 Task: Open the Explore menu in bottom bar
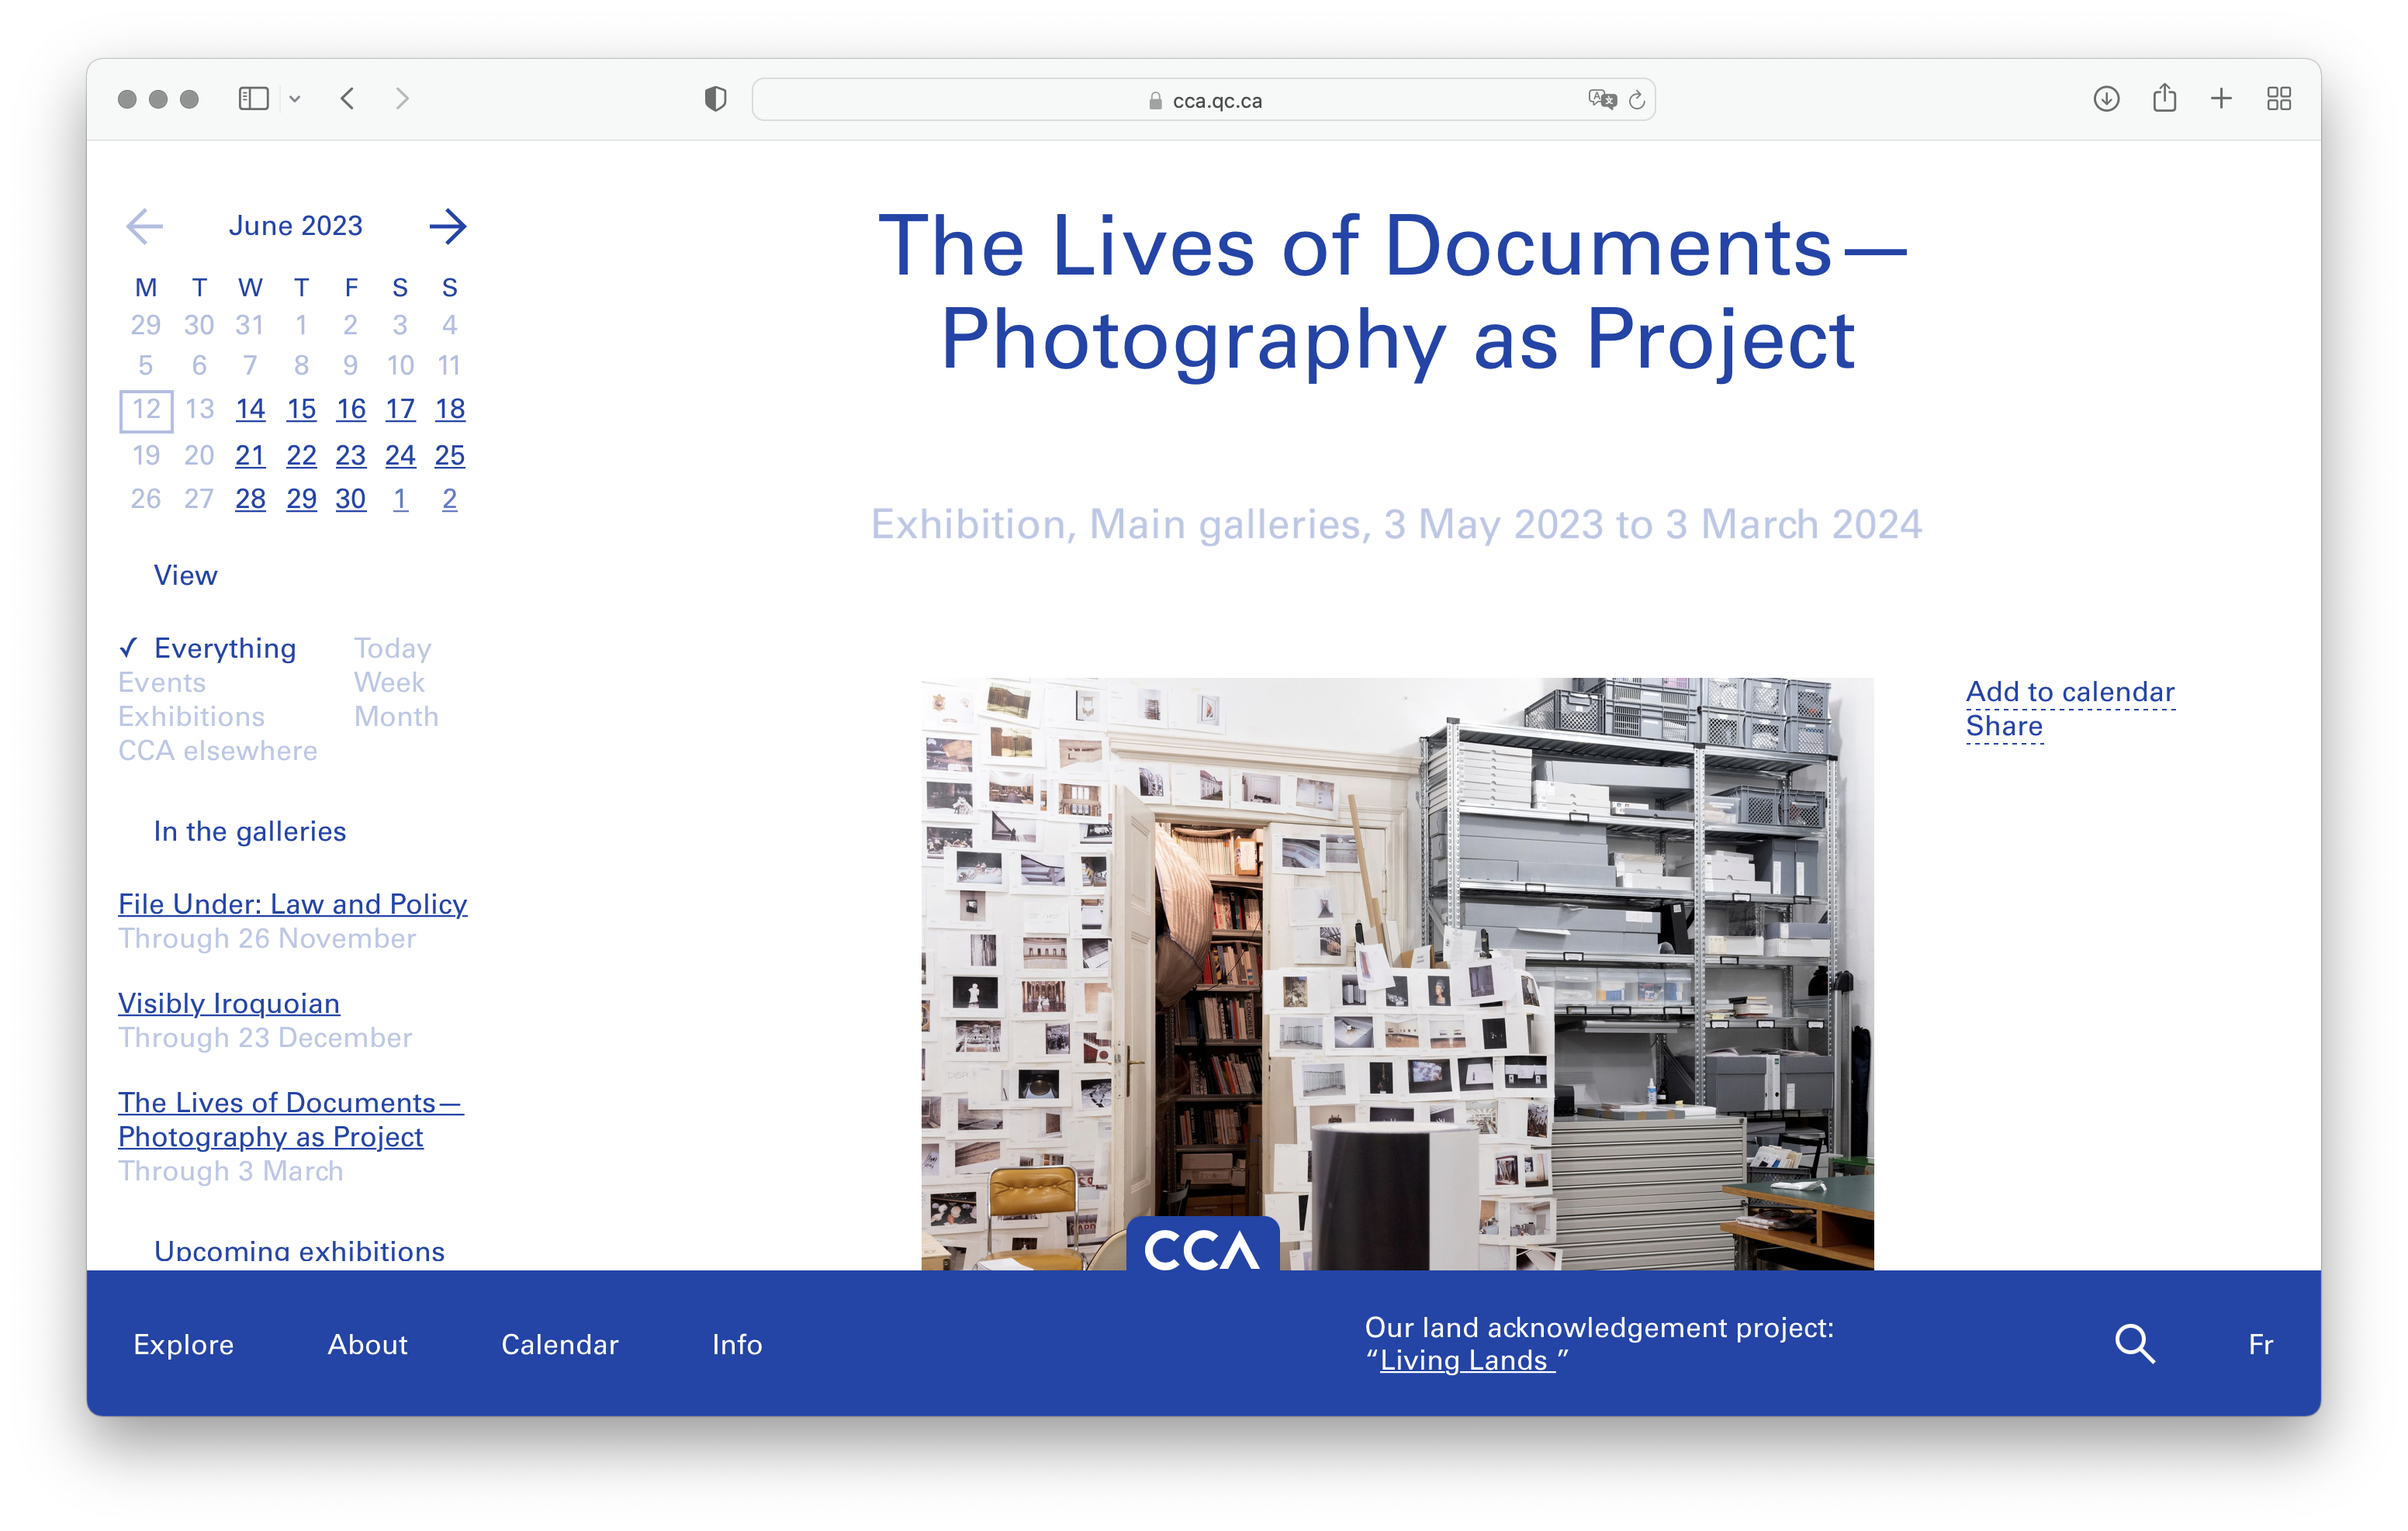click(x=183, y=1345)
